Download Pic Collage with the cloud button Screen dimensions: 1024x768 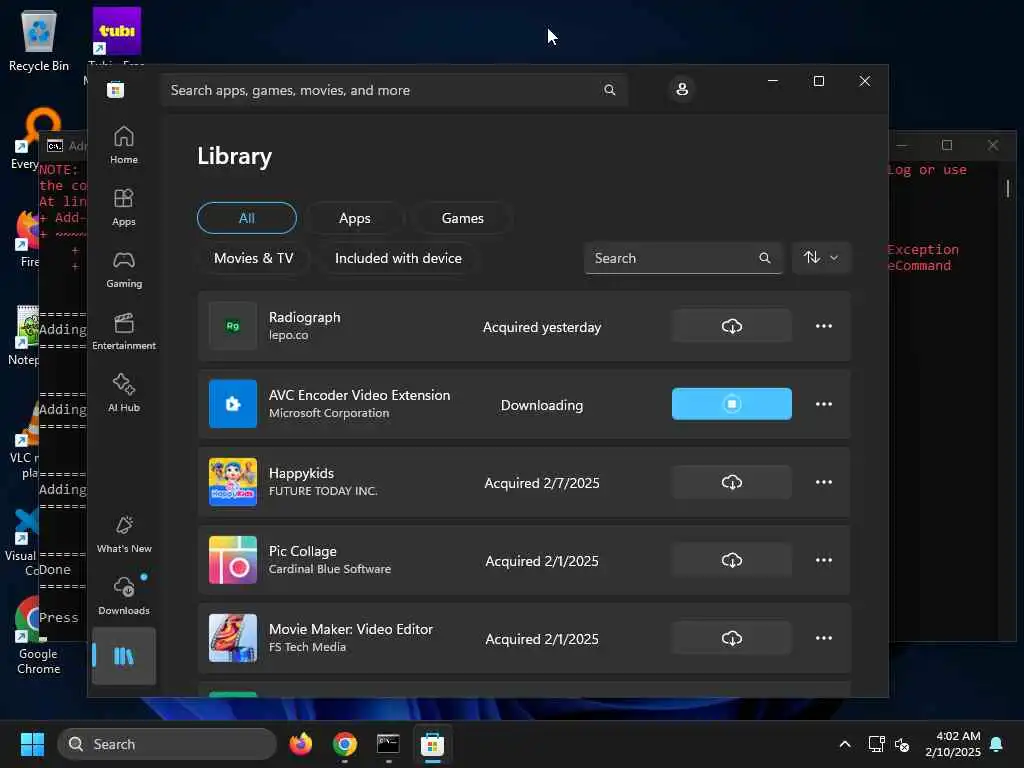[731, 560]
